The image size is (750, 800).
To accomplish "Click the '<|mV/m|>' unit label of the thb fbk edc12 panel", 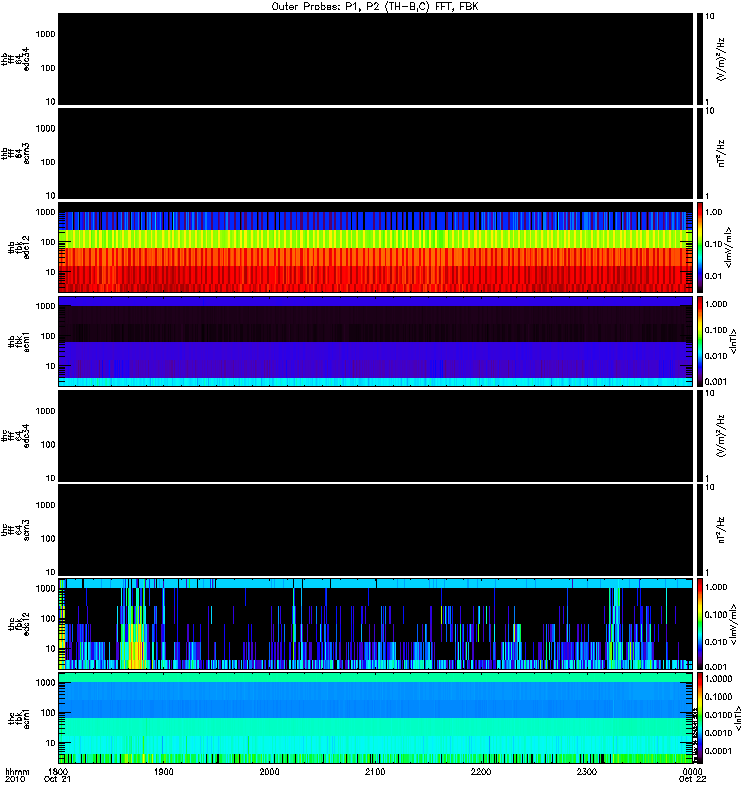I will coord(728,247).
